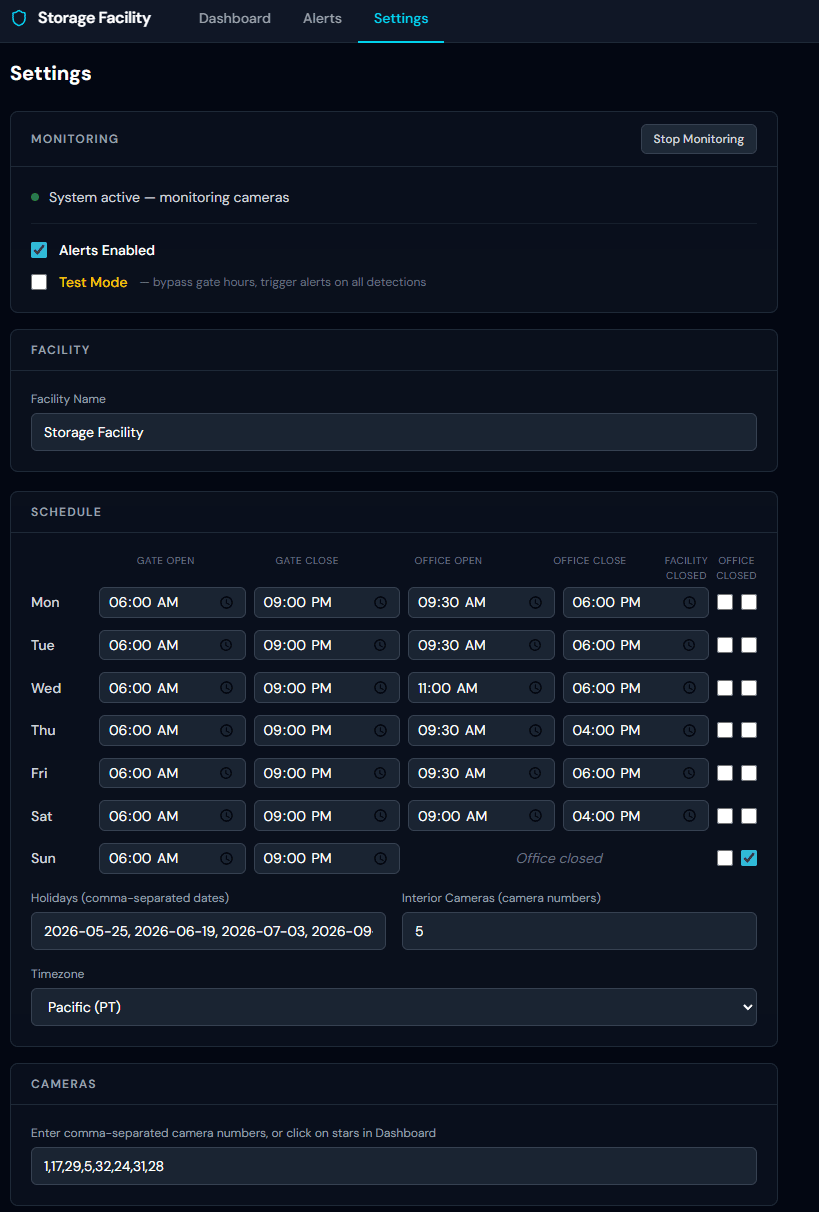Select the Settings navigation link

click(400, 18)
